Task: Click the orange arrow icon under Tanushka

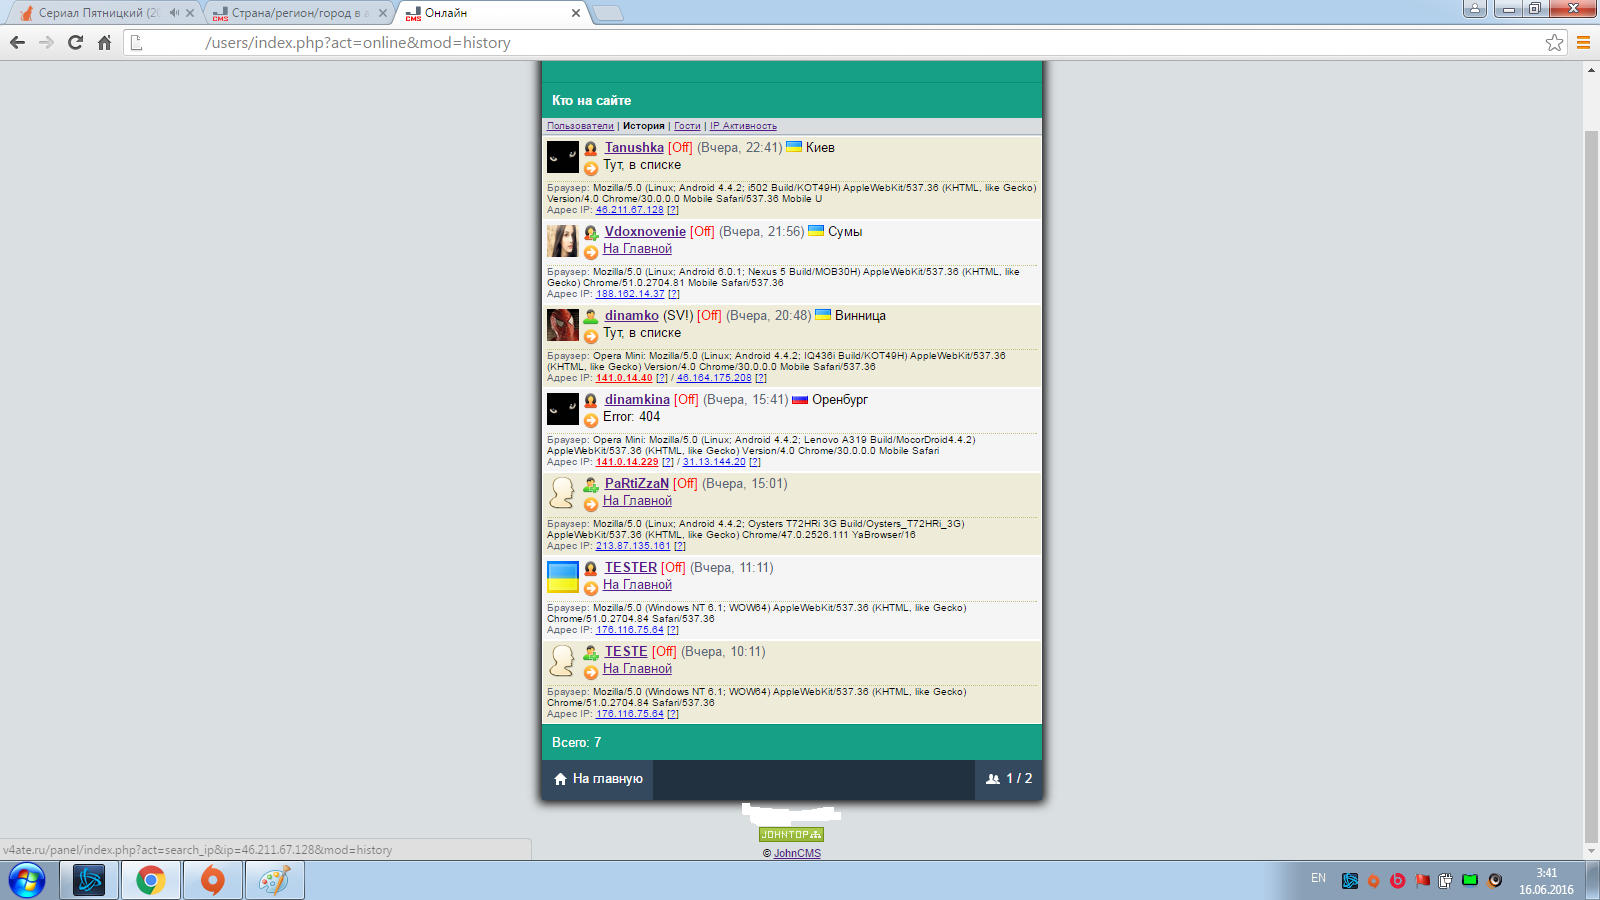Action: [591, 168]
